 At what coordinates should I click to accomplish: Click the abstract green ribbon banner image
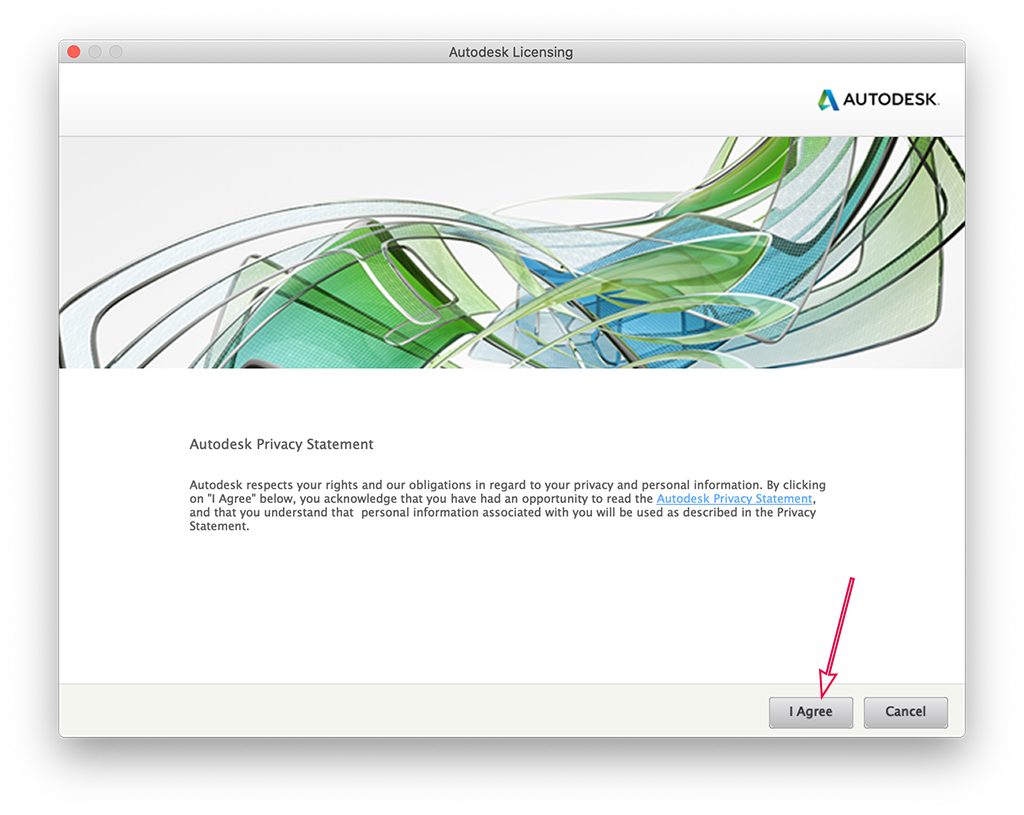coord(512,252)
